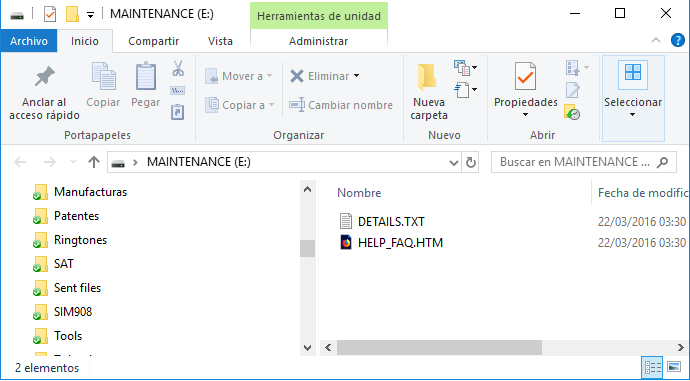Click the Propiedades checkmark icon
This screenshot has width=690, height=381.
[525, 76]
